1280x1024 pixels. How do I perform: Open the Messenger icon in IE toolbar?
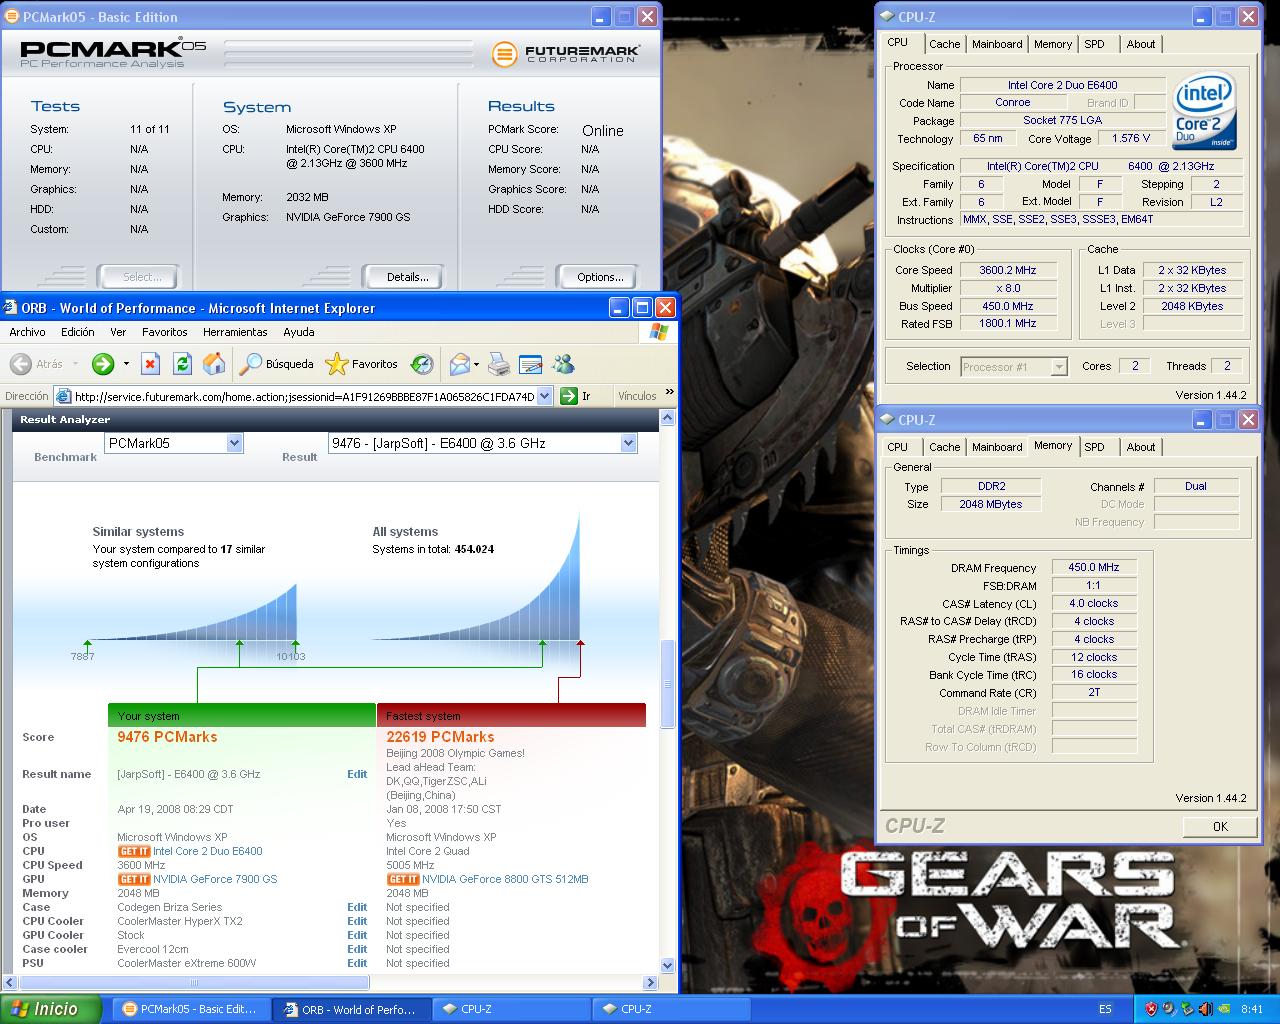click(563, 364)
